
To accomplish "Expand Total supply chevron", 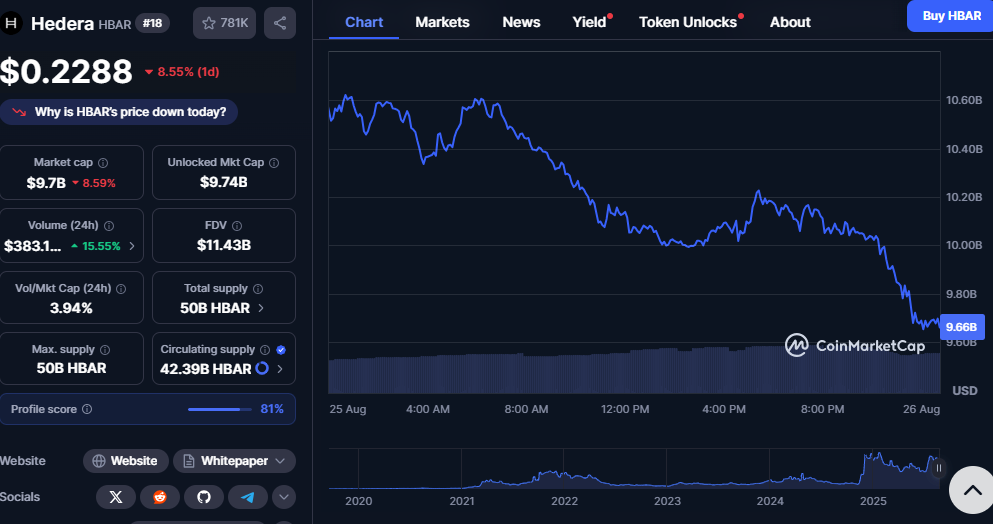I will pos(261,308).
